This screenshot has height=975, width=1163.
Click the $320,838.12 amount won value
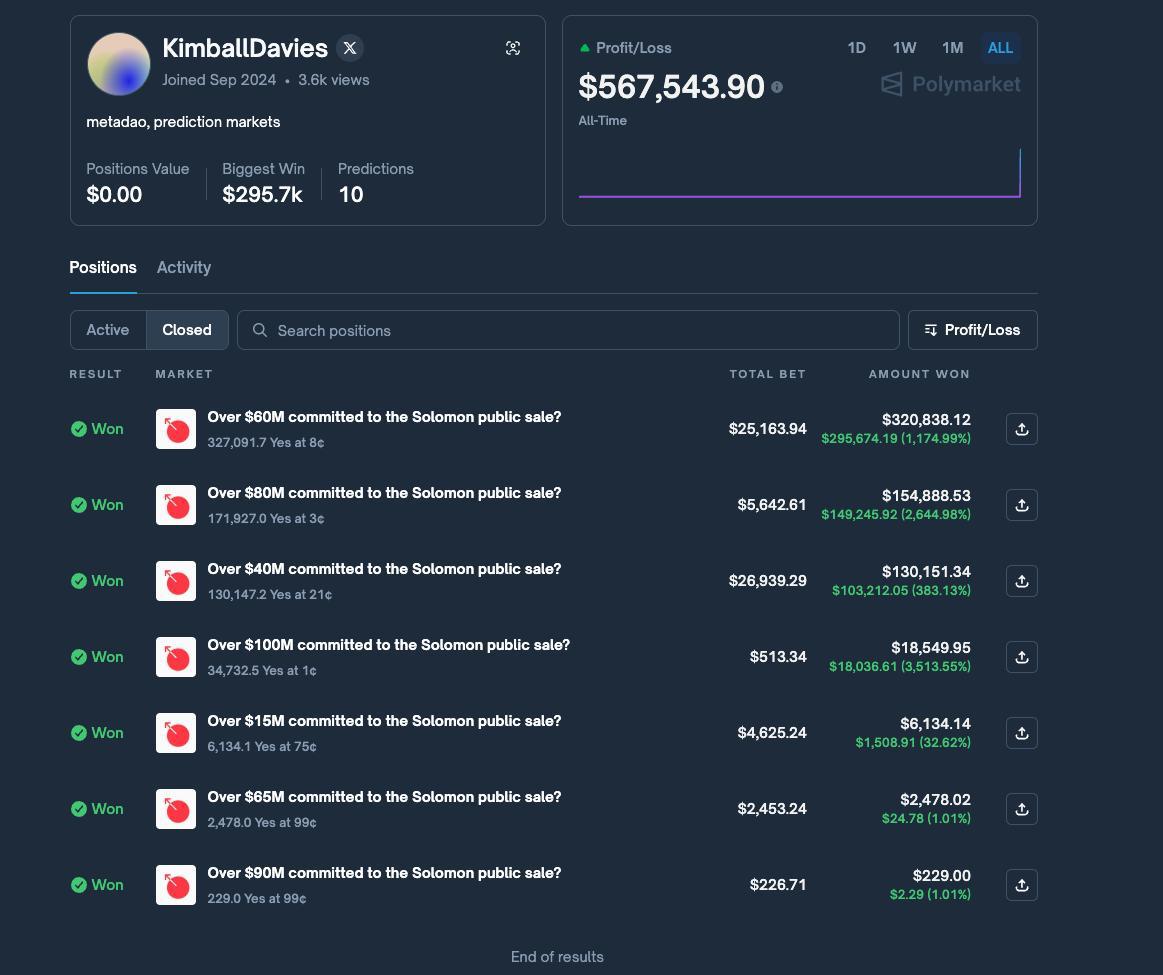tap(926, 420)
